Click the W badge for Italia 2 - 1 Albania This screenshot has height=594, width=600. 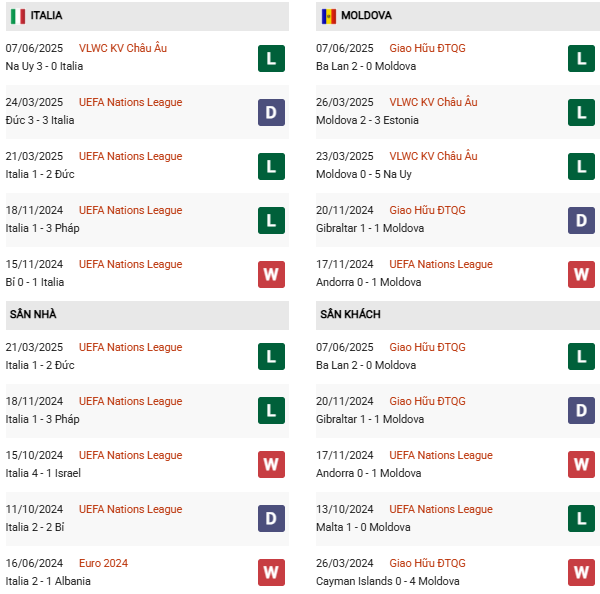(271, 573)
